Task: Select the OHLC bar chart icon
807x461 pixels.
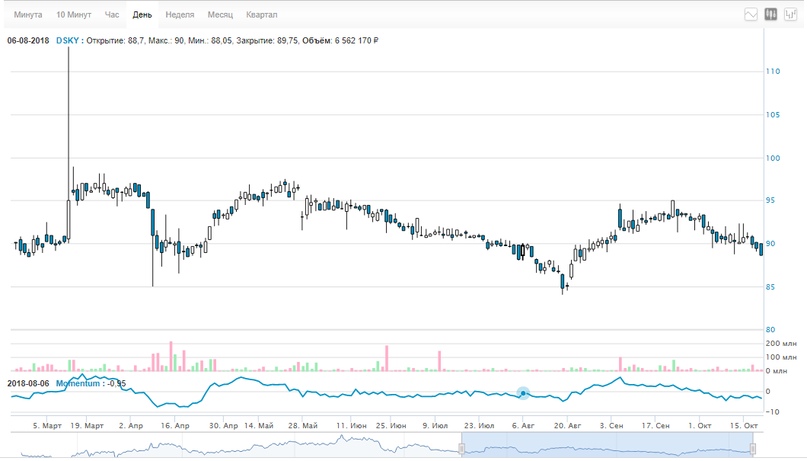Action: tap(791, 15)
